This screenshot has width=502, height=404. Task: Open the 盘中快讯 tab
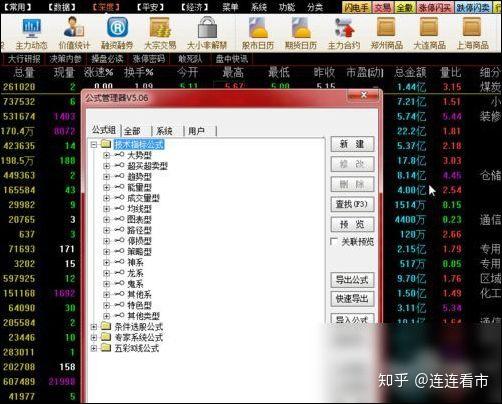(231, 59)
